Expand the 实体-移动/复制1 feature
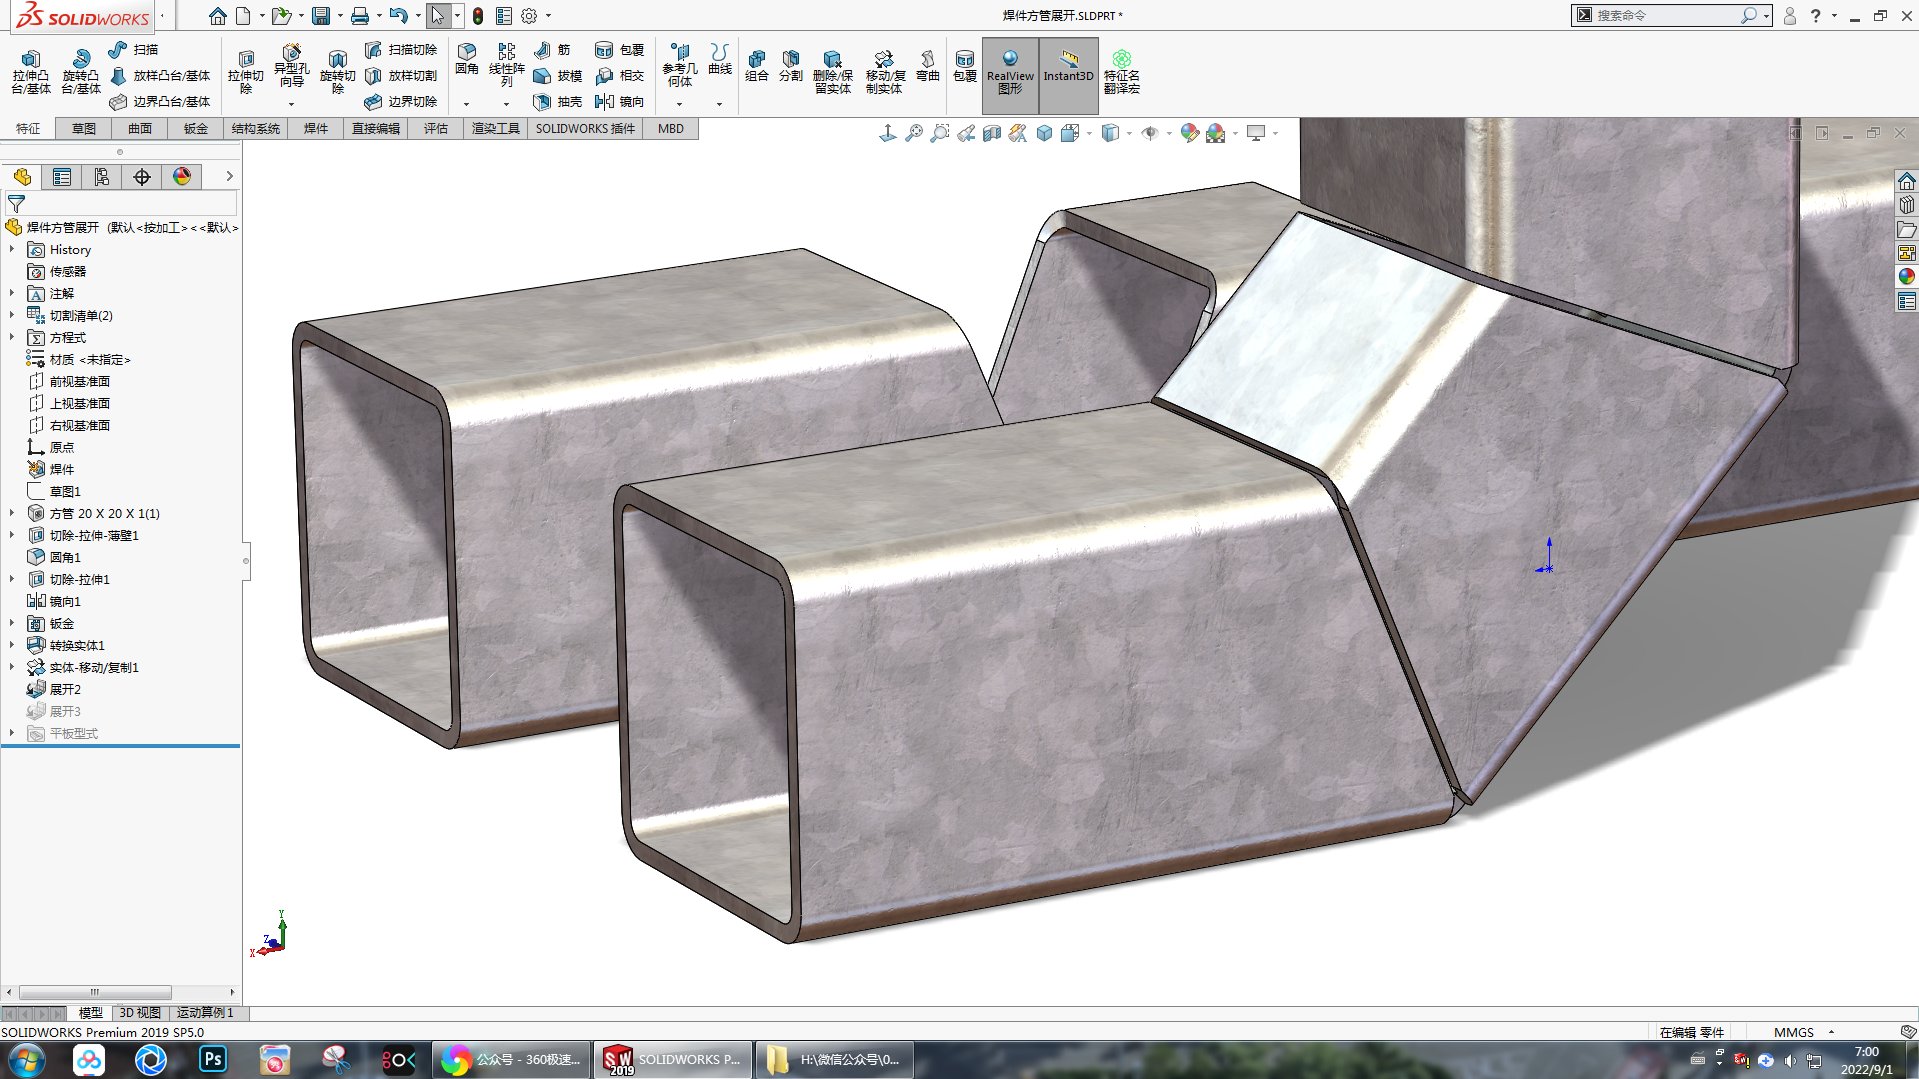 tap(12, 667)
